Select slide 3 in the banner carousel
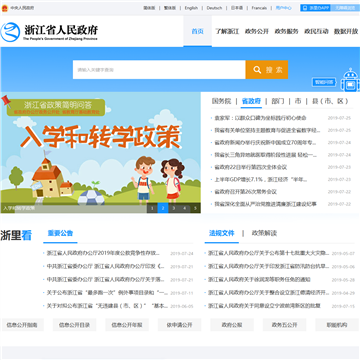This screenshot has height=360, width=360. 174,208
